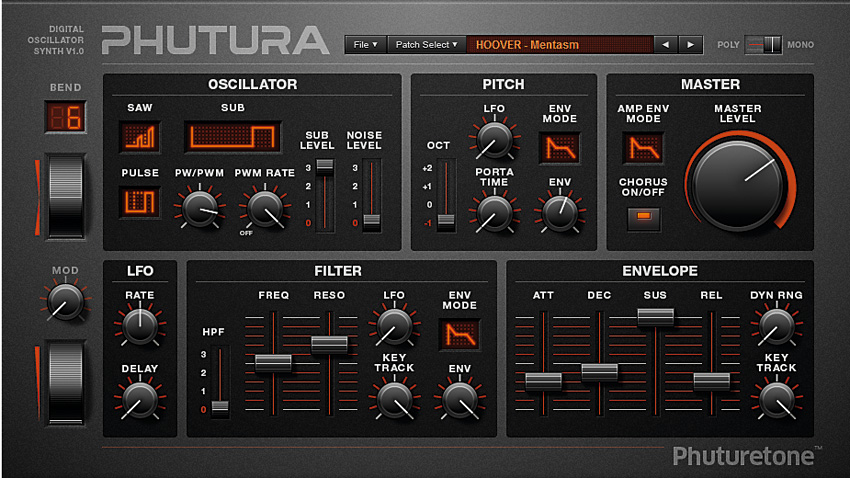Viewport: 850px width, 478px height.
Task: Adjust the MOD knob
Action: [66, 302]
